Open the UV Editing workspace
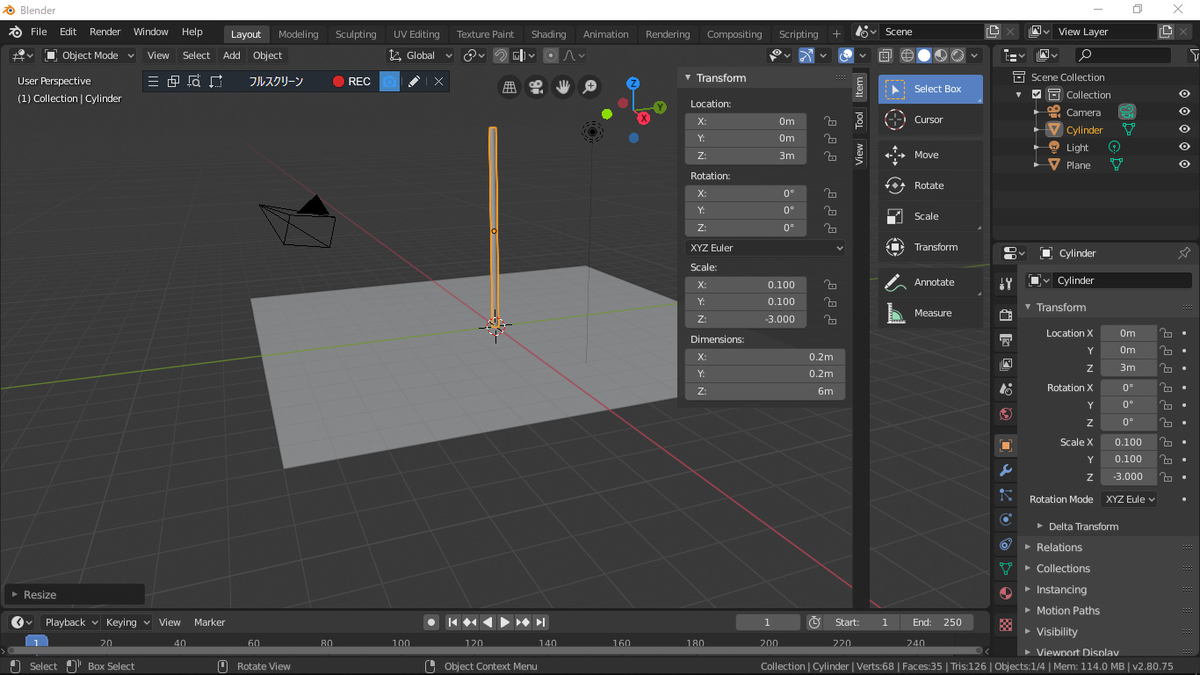Screen dimensions: 1200x675 tap(416, 34)
